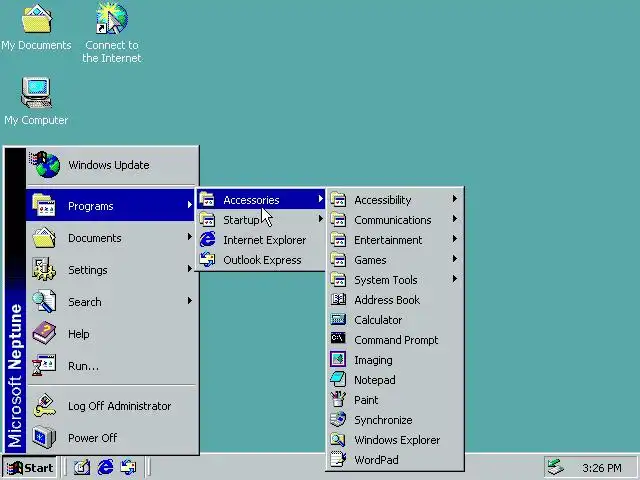
Task: Expand the System Tools submenu arrow
Action: coord(455,279)
